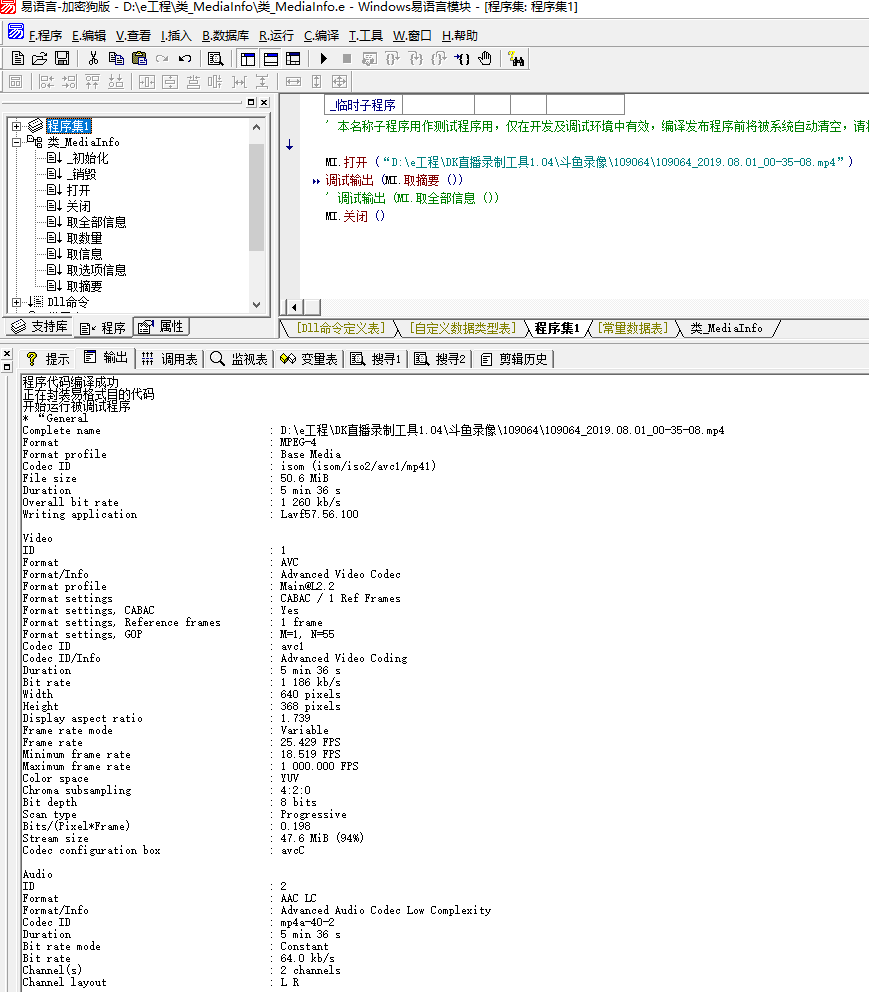Viewport: 869px width, 992px height.
Task: Switch to the 提示 output tab
Action: [x=48, y=359]
